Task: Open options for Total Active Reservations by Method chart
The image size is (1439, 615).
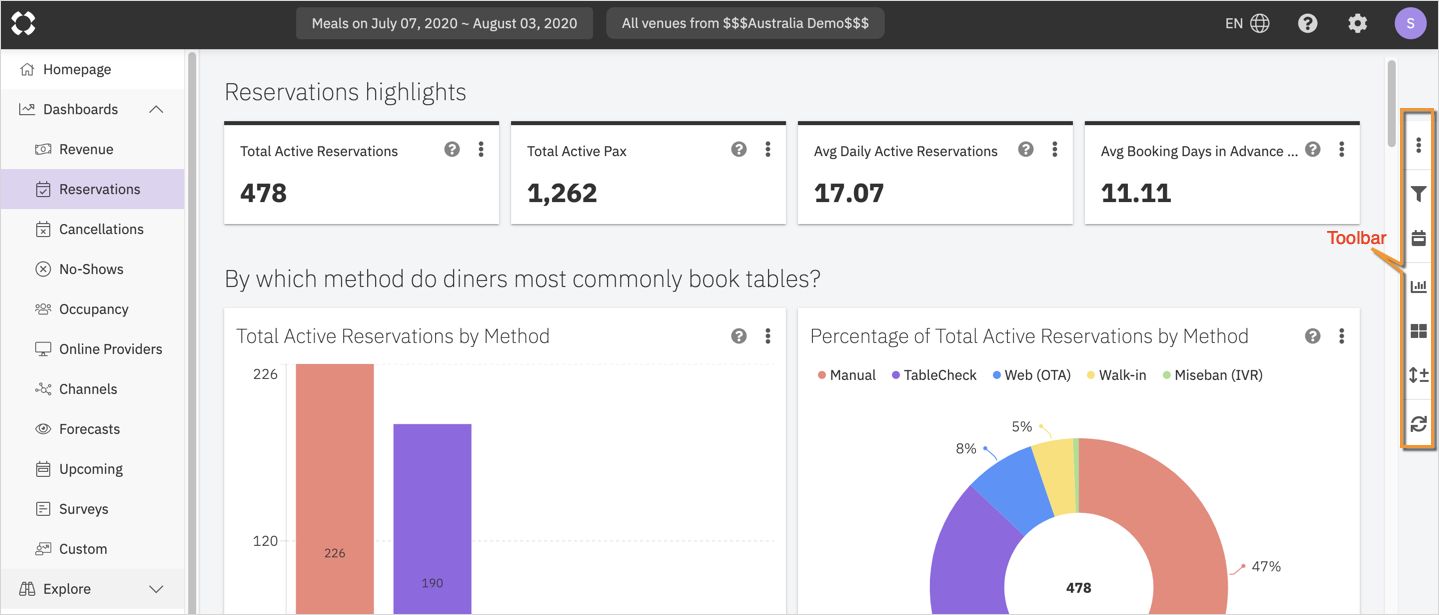Action: tap(768, 336)
